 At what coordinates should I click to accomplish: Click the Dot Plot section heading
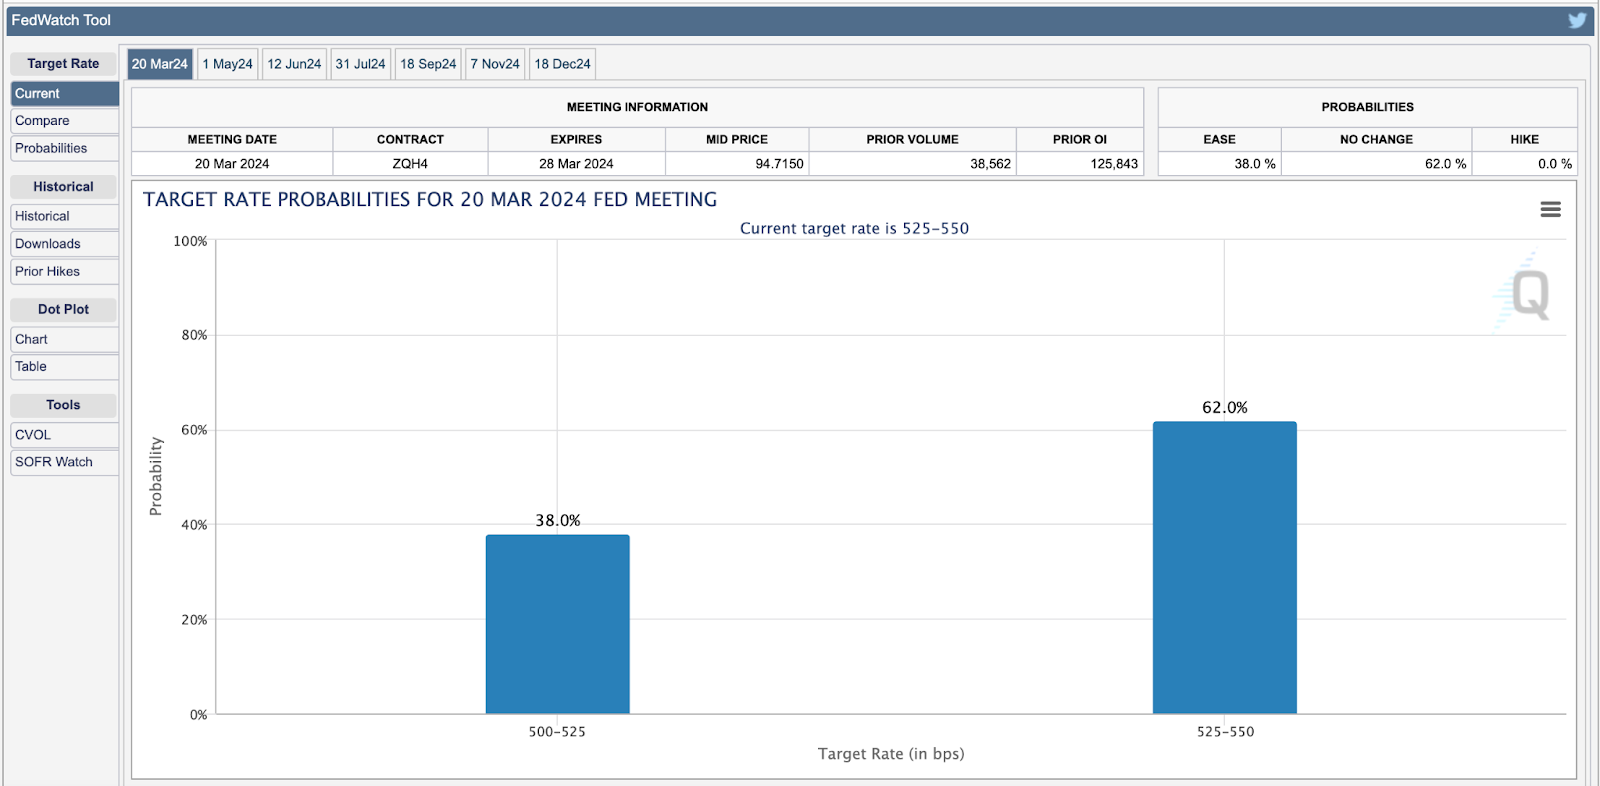63,310
